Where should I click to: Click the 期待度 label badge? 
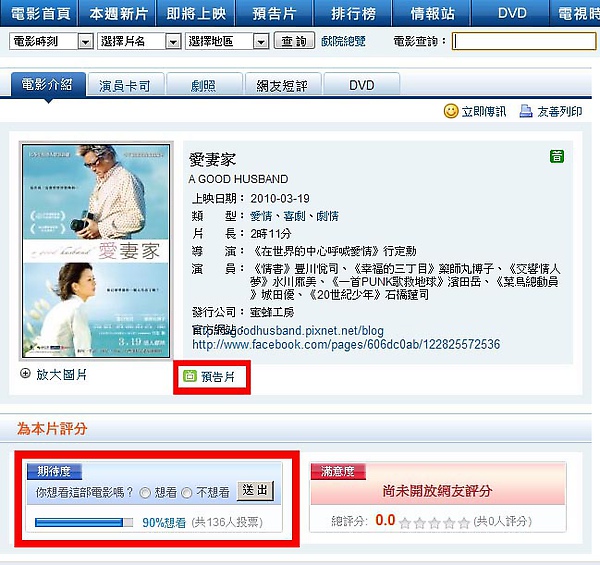(54, 471)
